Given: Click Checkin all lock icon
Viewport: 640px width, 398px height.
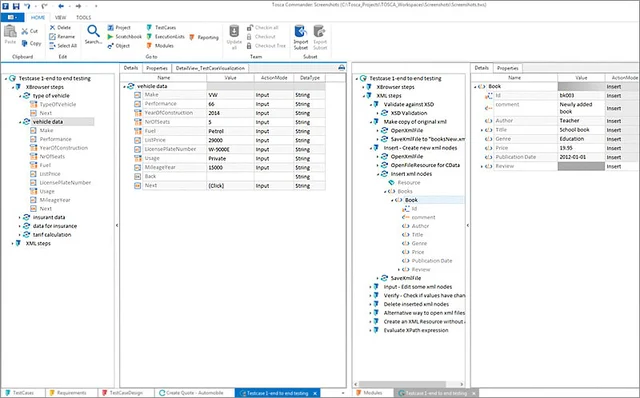Looking at the screenshot, I should tap(250, 27).
